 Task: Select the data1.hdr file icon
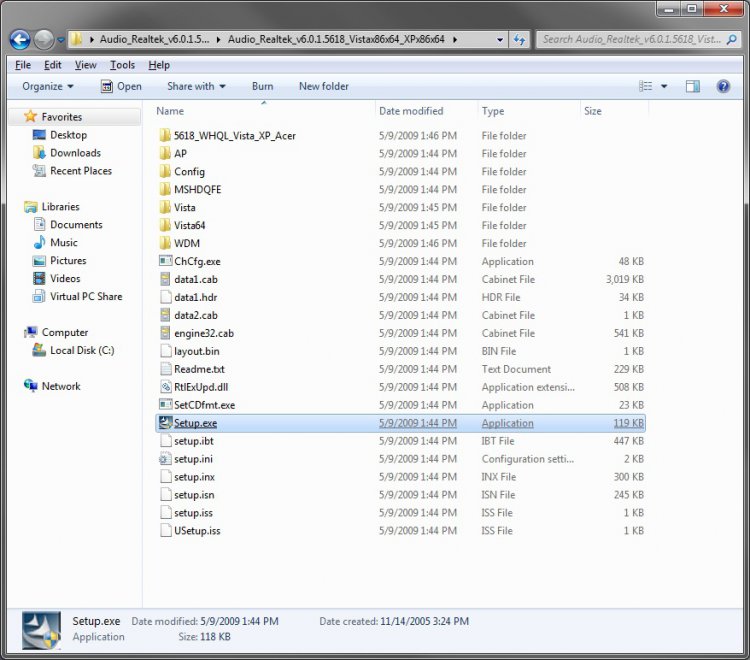165,297
